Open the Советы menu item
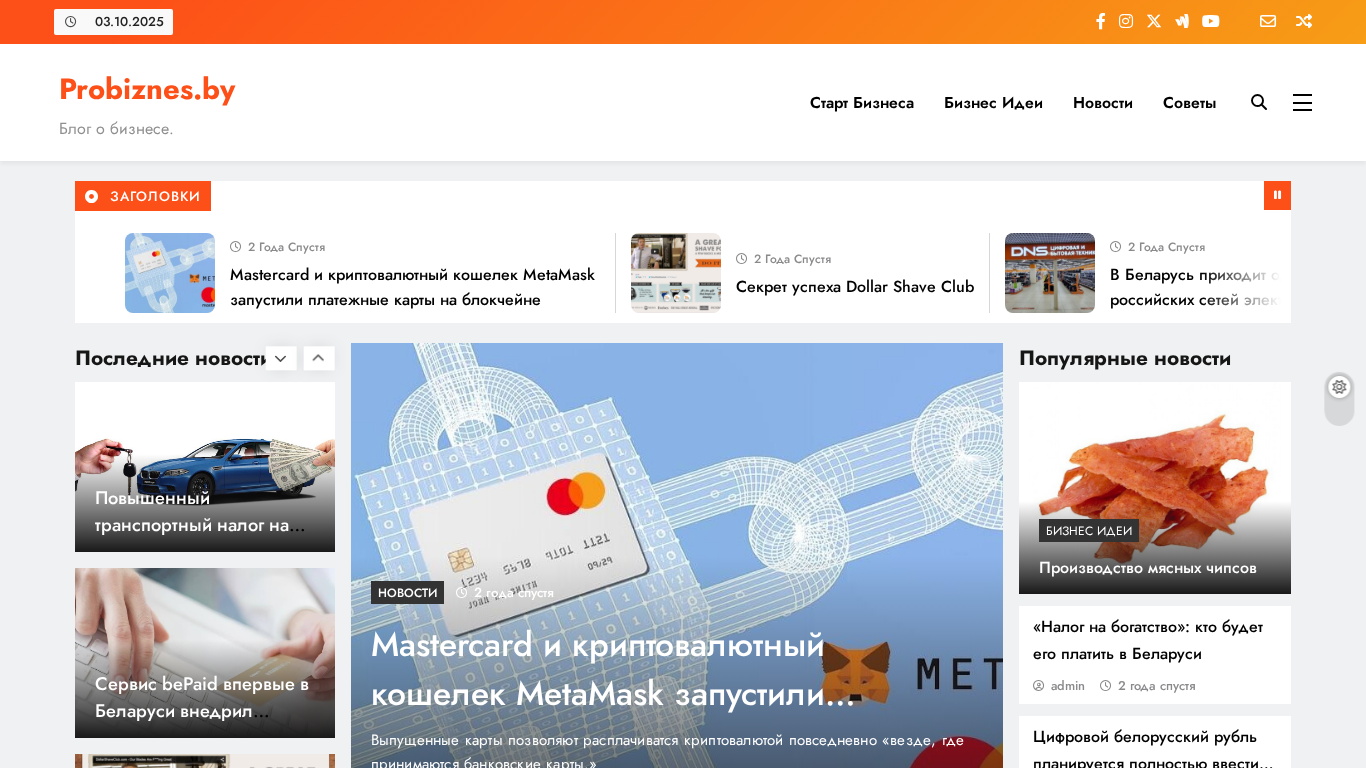This screenshot has height=768, width=1366. point(1190,103)
